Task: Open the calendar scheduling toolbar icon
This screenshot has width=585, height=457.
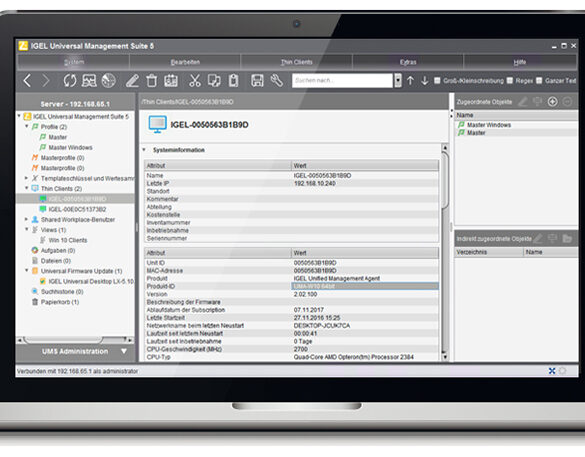Action: tap(171, 81)
